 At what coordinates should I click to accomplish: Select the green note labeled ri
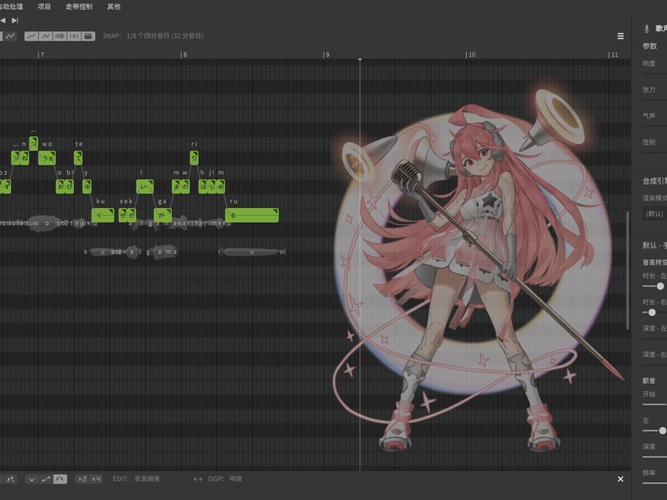(194, 158)
